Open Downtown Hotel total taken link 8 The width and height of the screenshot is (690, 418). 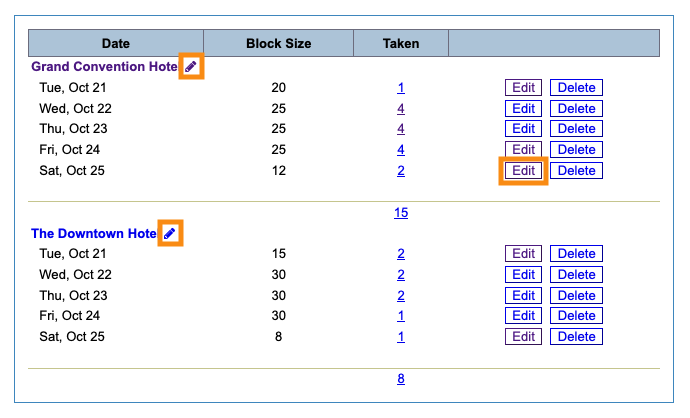[401, 379]
